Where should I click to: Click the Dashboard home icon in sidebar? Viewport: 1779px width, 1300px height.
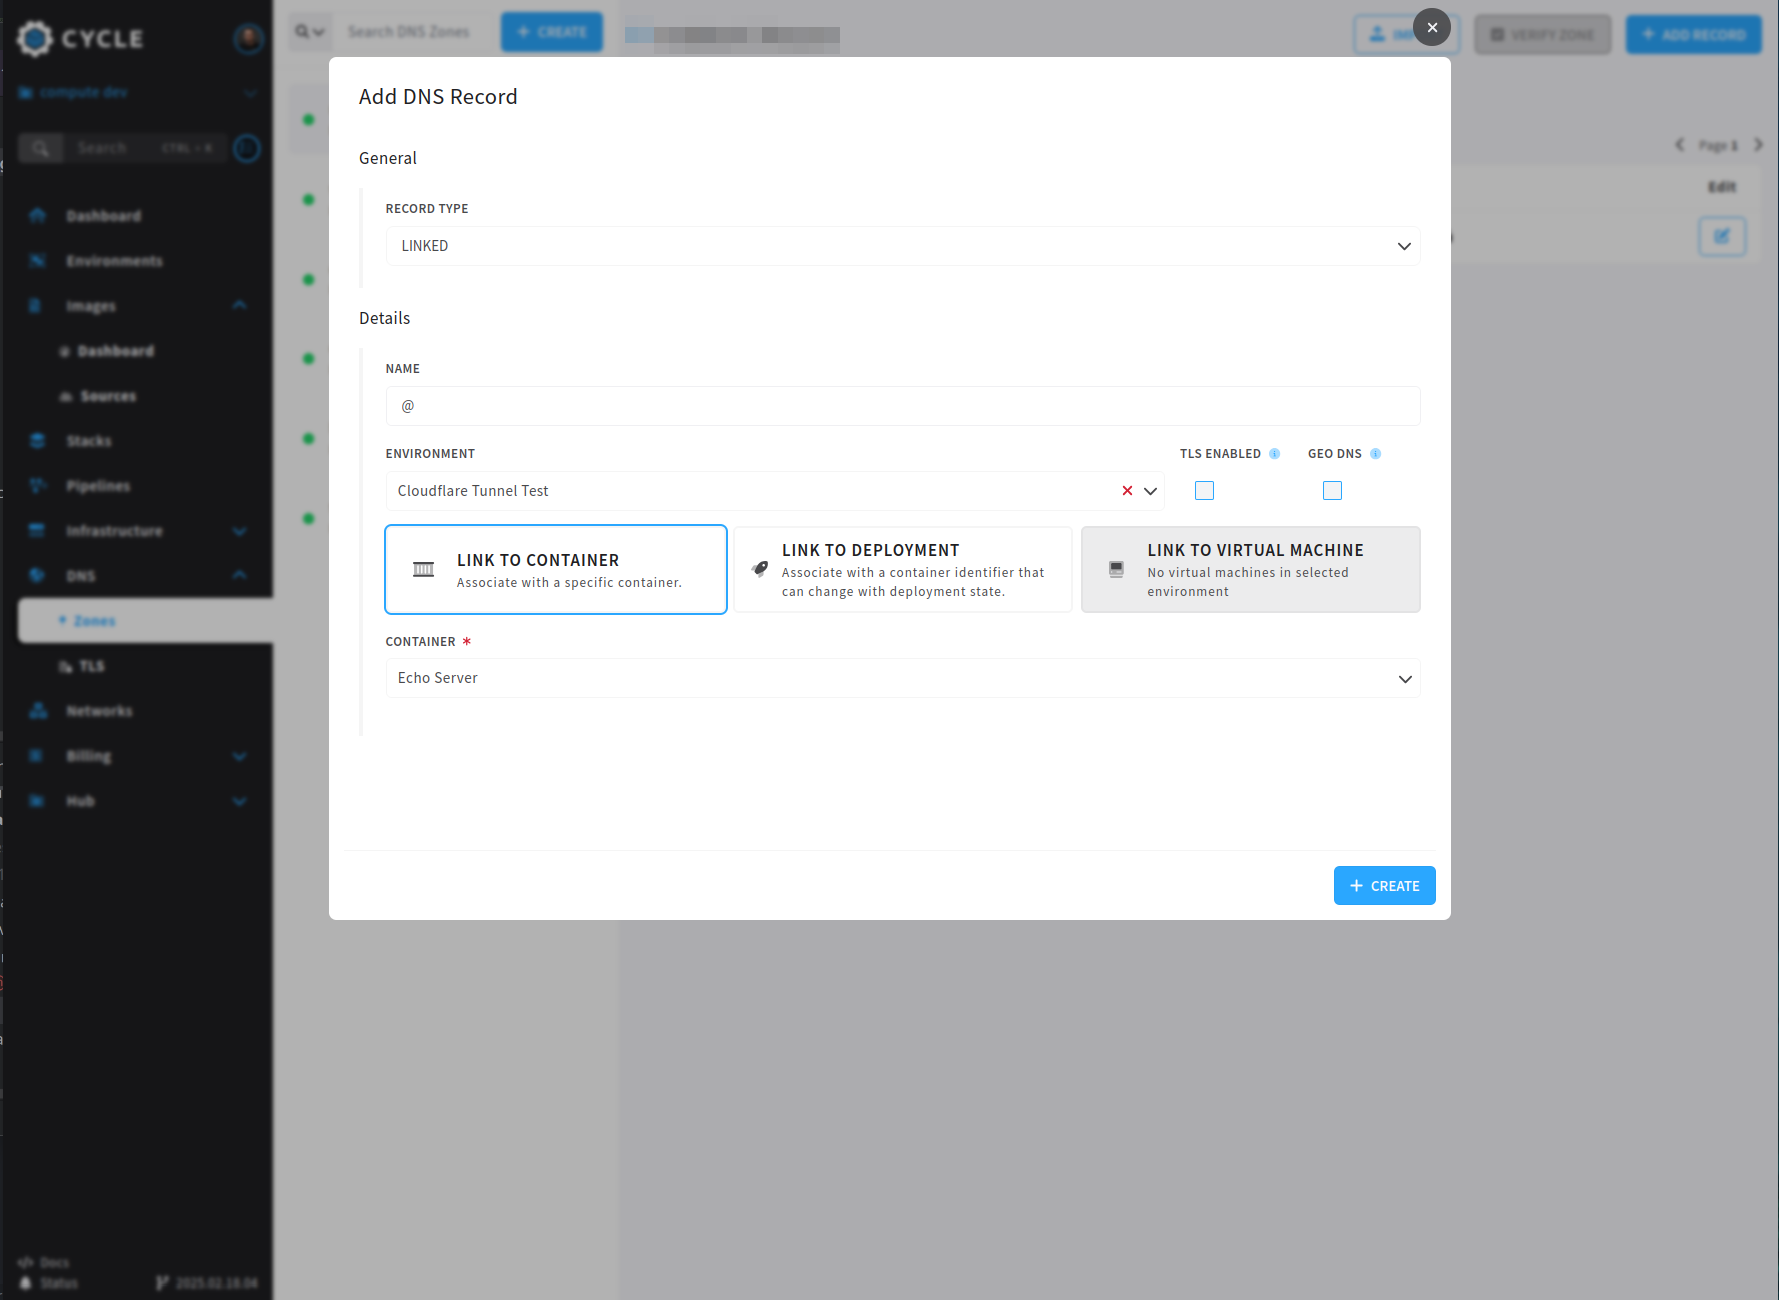click(x=38, y=216)
